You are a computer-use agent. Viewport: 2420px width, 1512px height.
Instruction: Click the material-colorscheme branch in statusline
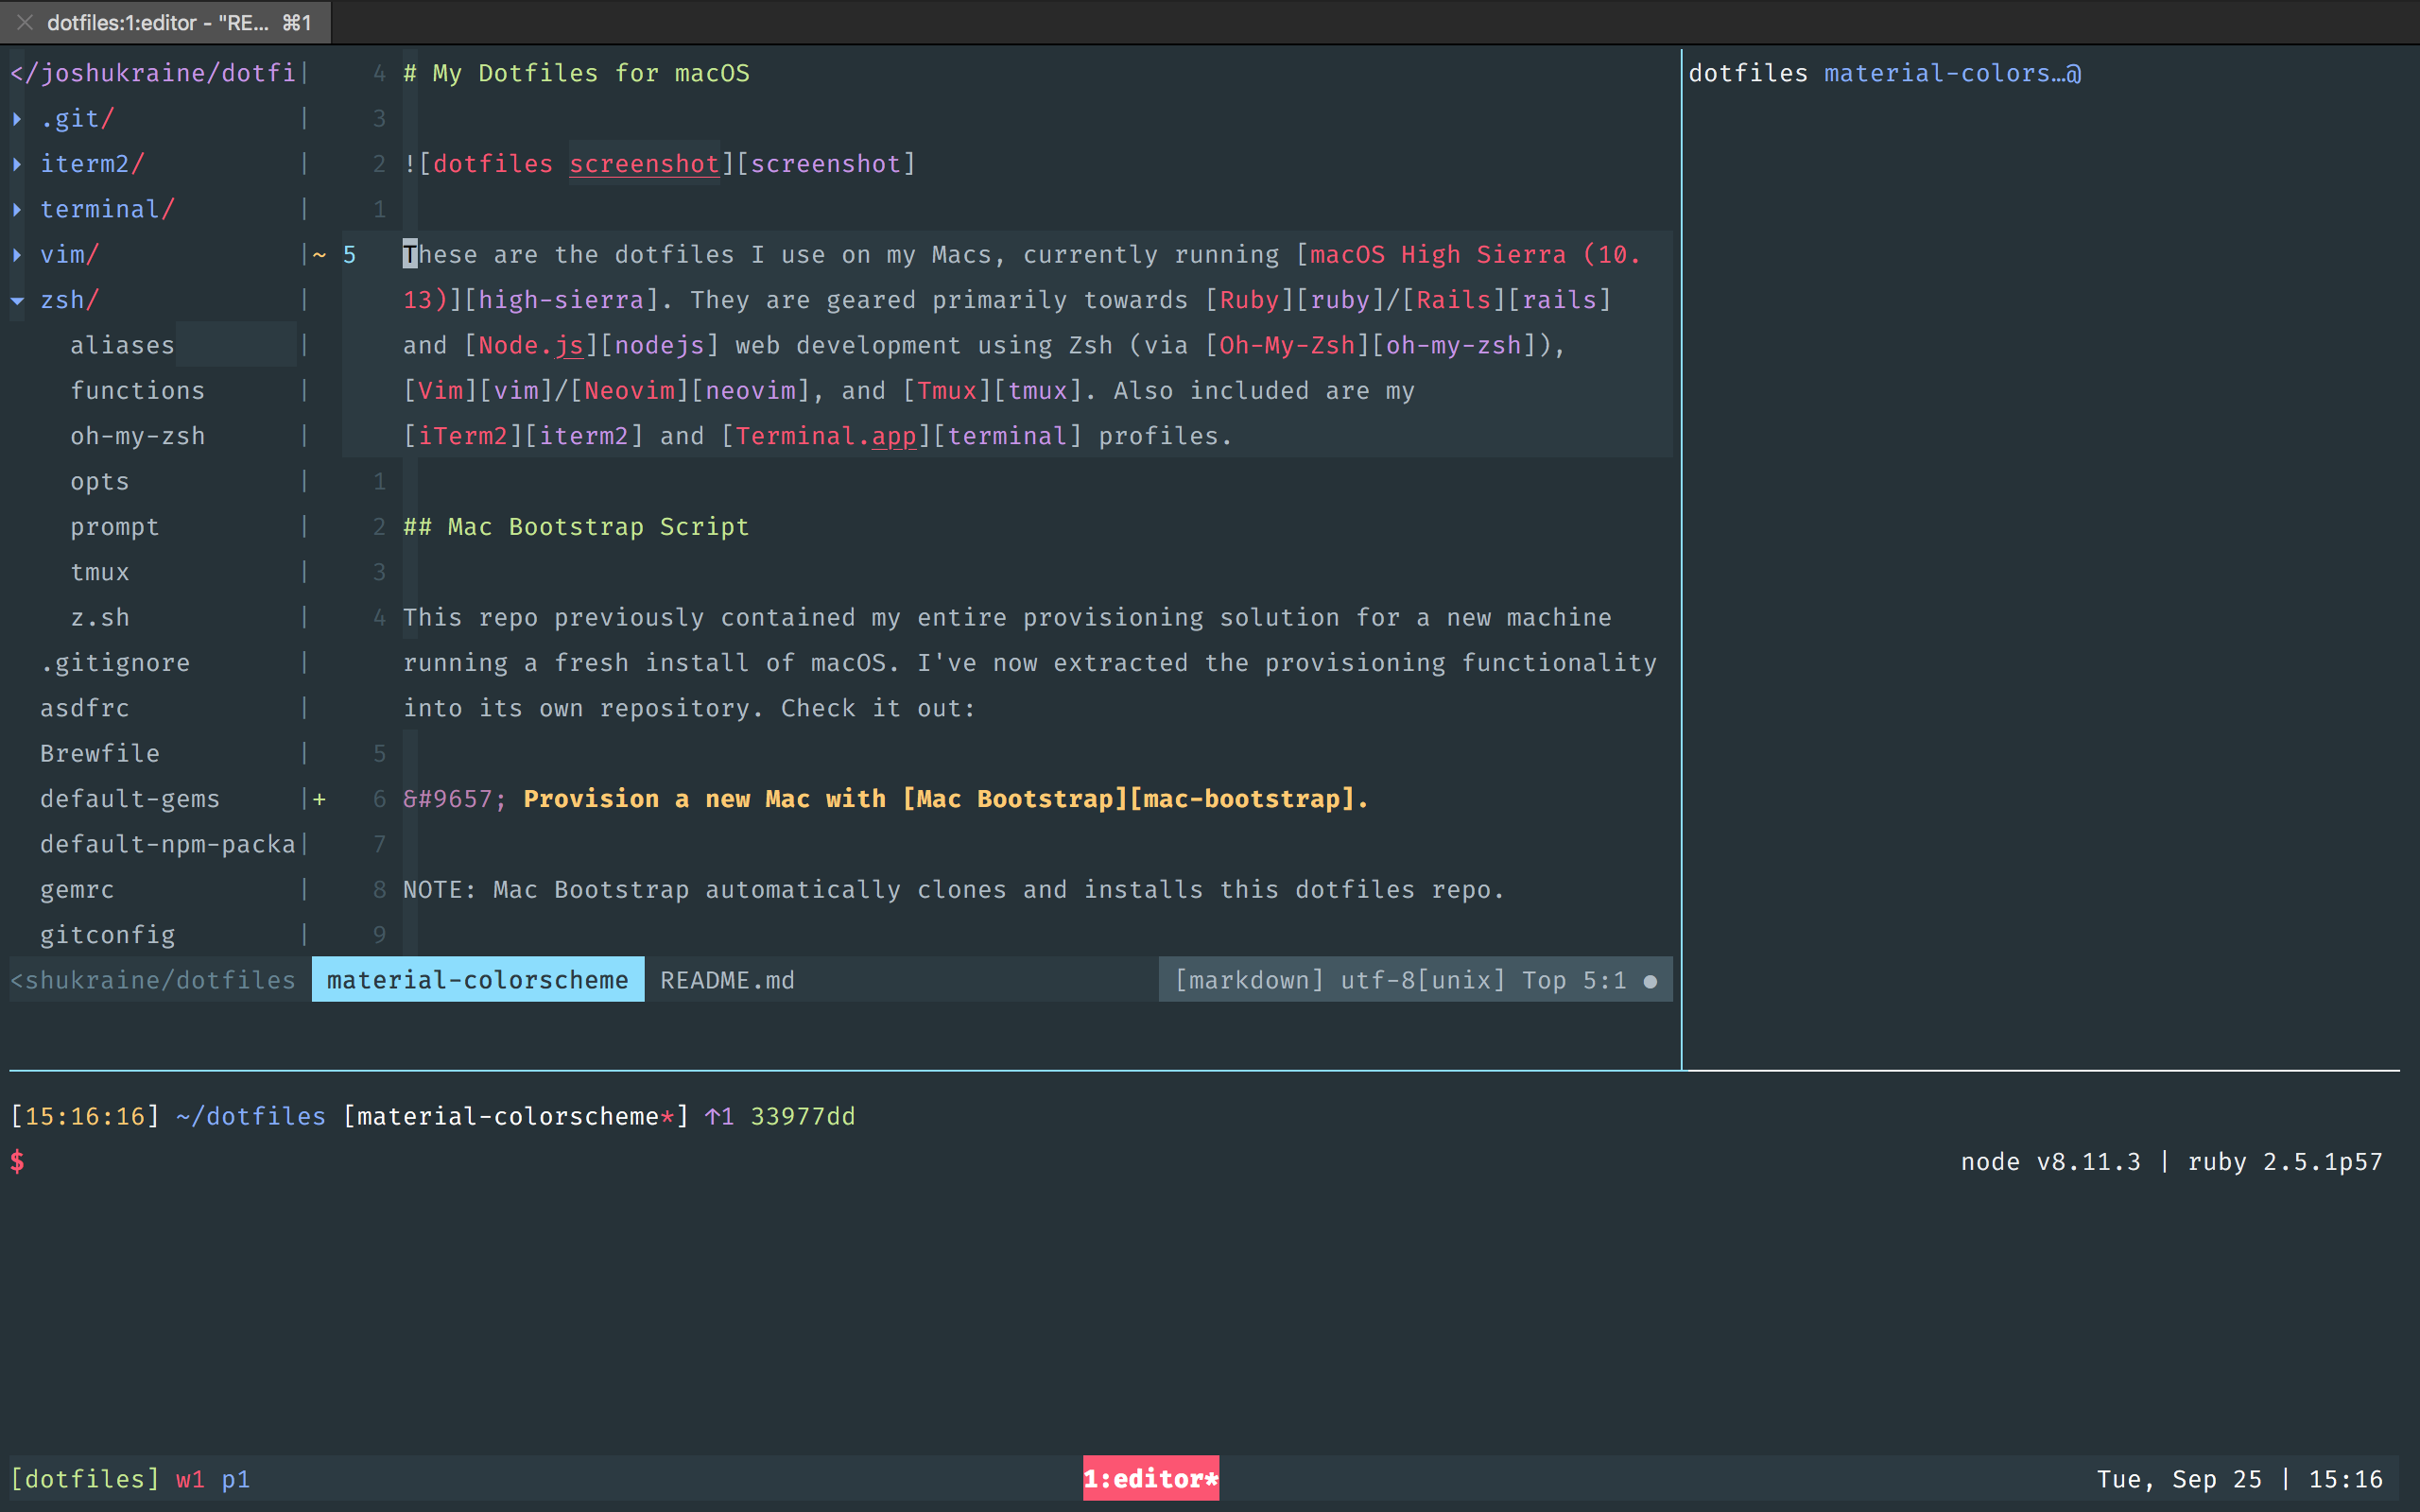[478, 980]
